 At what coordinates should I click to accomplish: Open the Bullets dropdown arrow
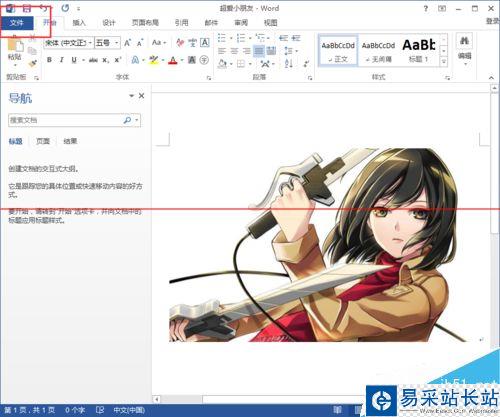231,38
